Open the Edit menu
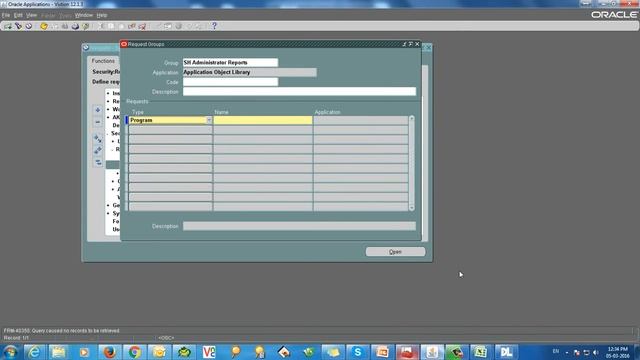 [x=18, y=15]
